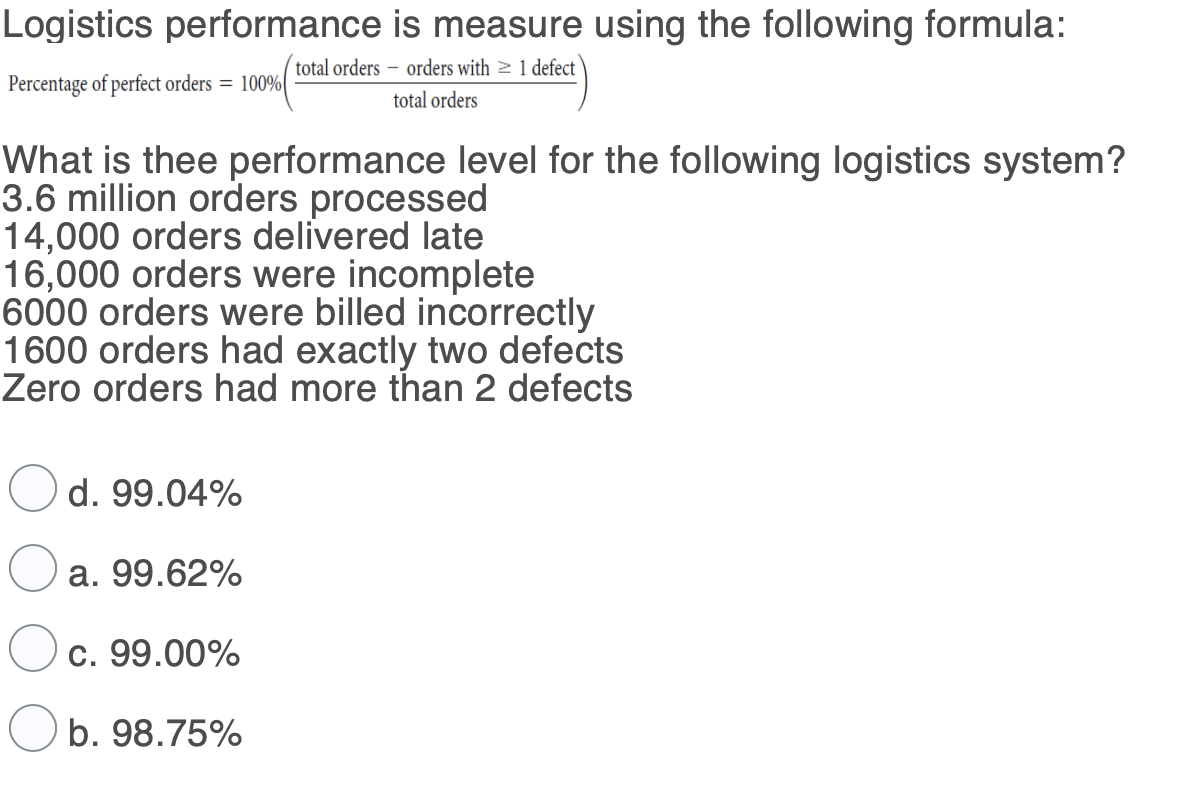Click the denominator total orders in the formula
Screen dimensions: 1199x793
tap(433, 100)
